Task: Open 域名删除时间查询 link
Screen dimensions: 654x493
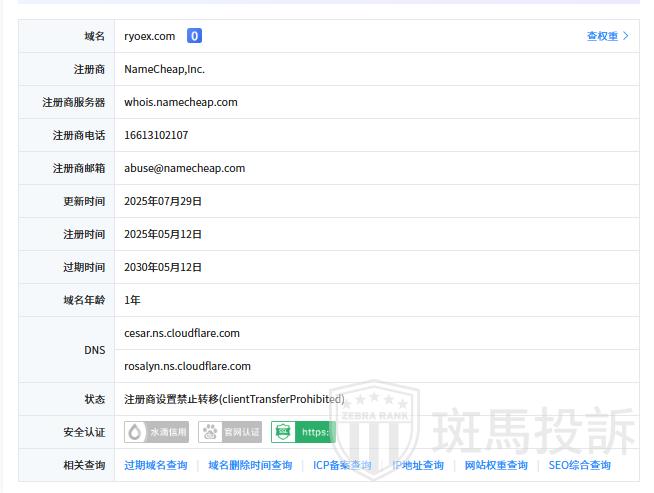Action: [x=250, y=465]
